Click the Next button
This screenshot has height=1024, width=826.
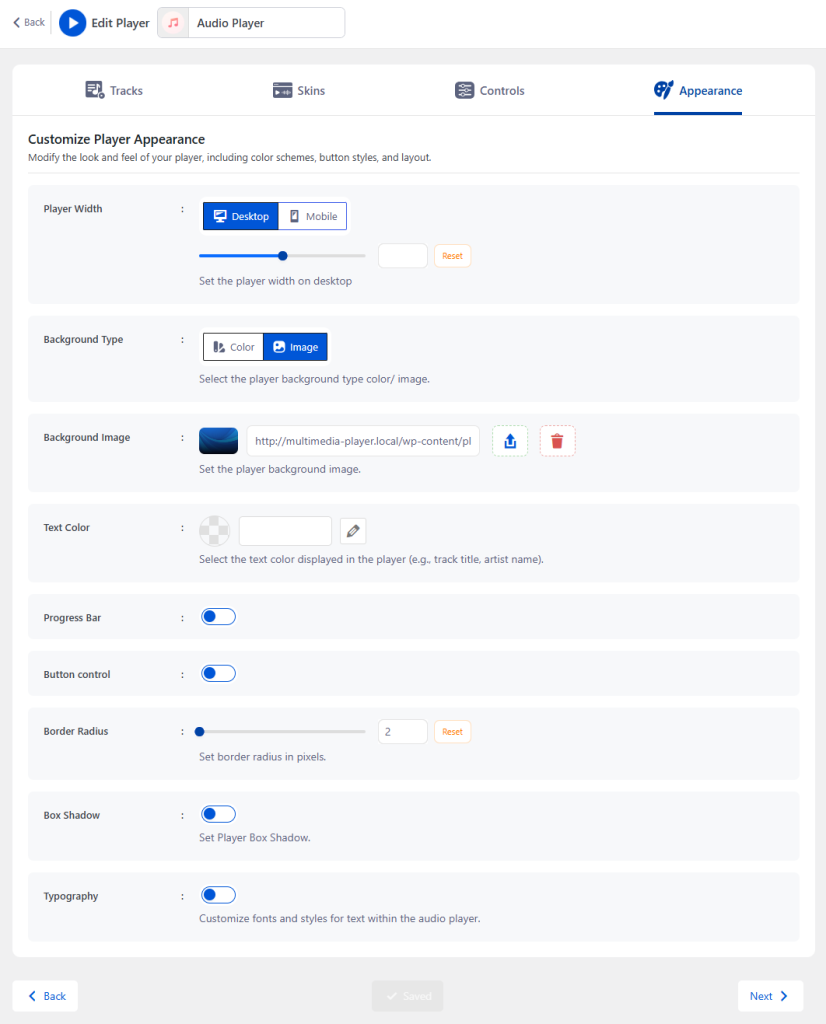(x=770, y=996)
